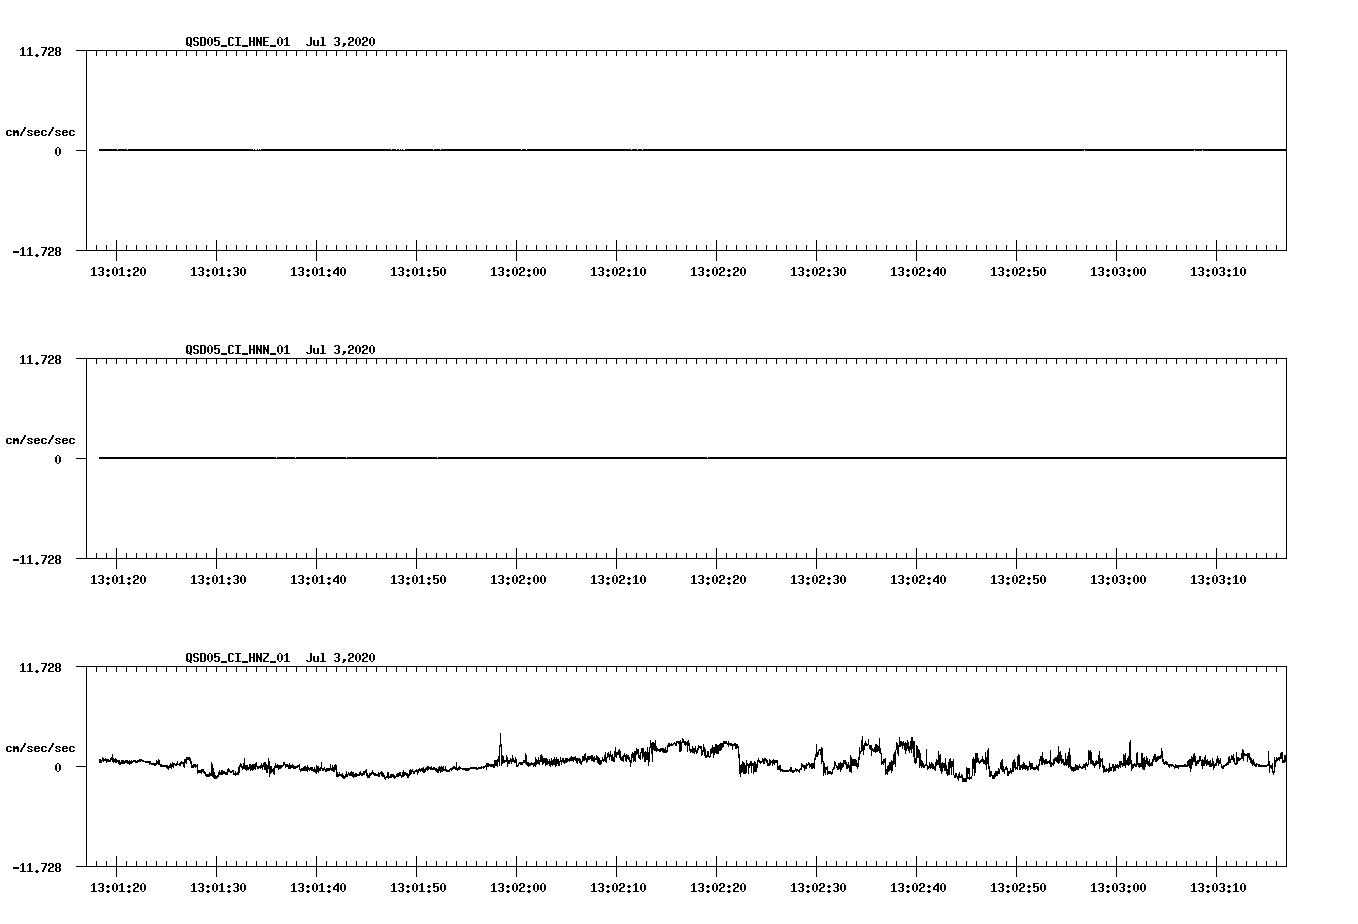Click 13:02:20 time label under HNZ plot
This screenshot has width=1358, height=924.
point(718,888)
